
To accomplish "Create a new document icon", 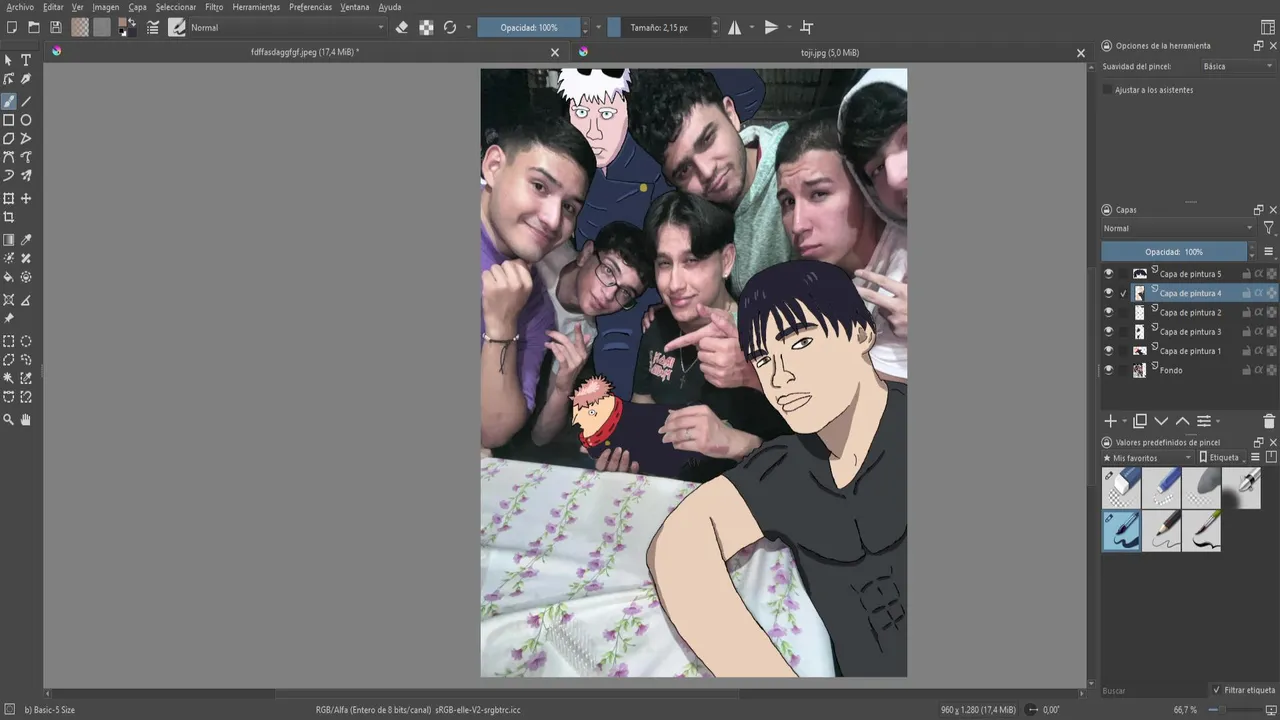I will pos(12,27).
